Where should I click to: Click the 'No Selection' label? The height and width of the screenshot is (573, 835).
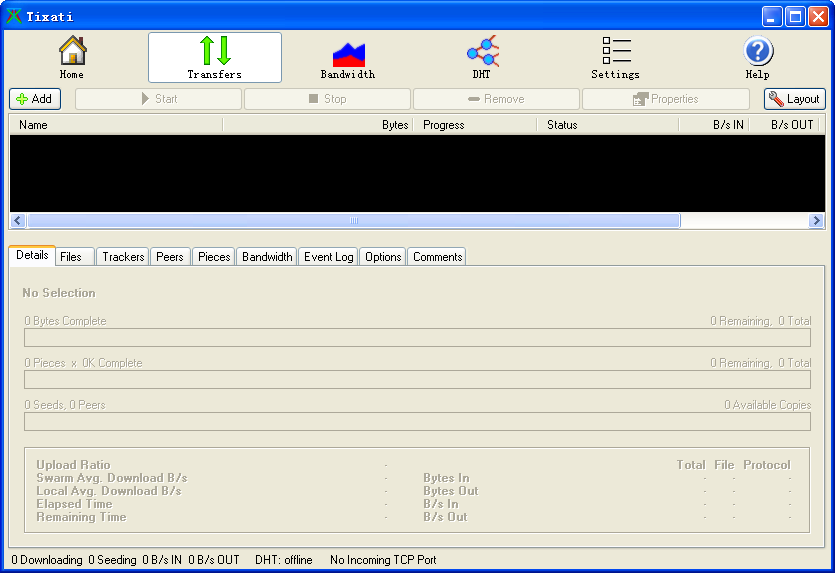coord(59,293)
